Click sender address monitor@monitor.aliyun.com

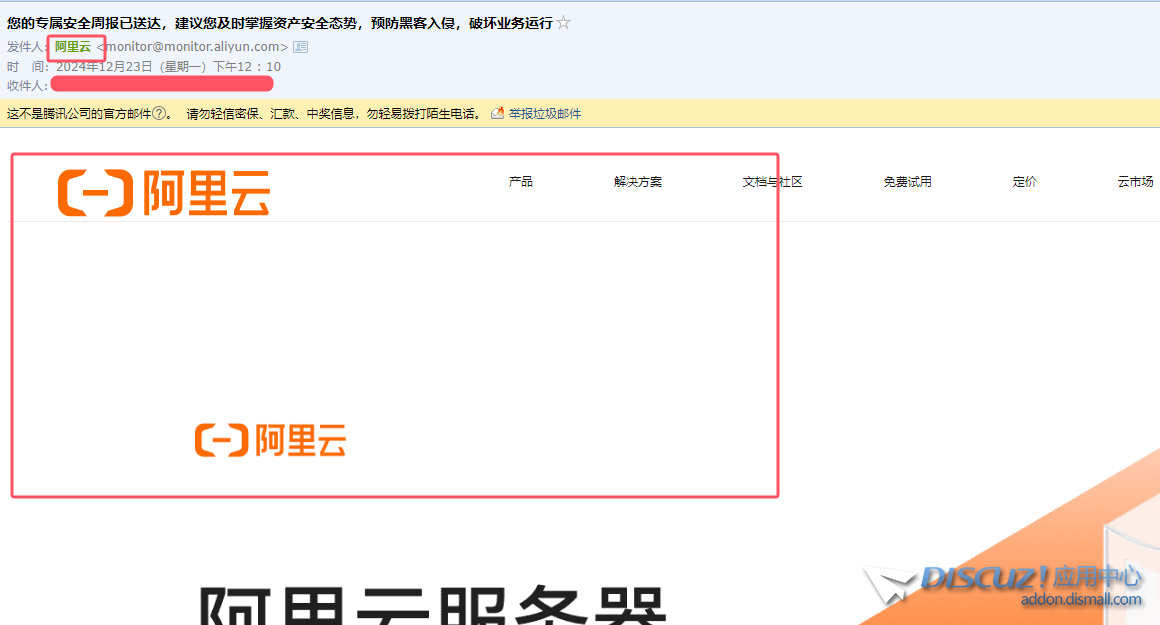click(x=192, y=47)
